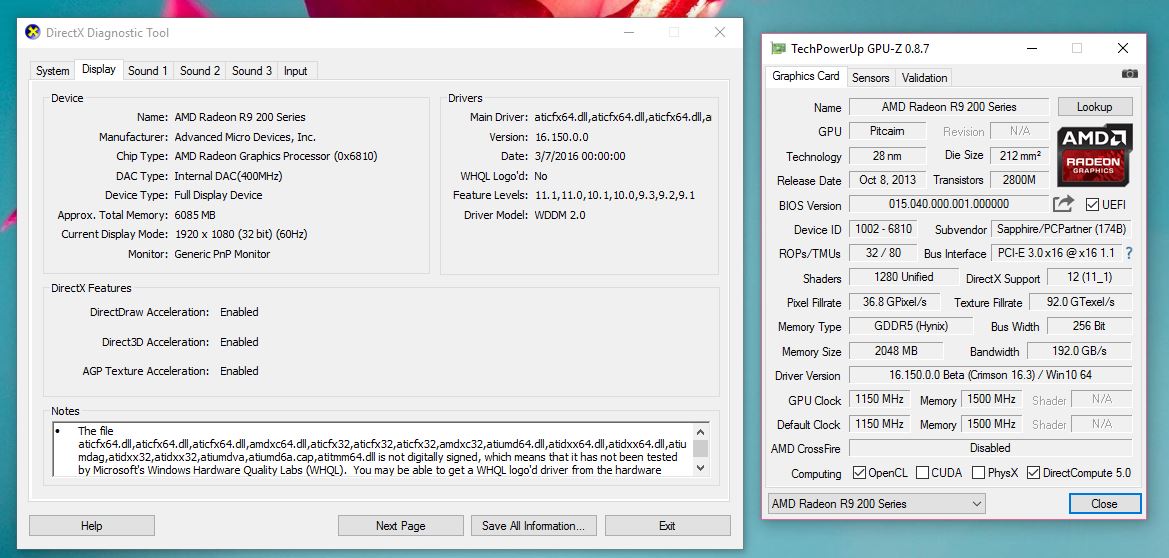Screen dimensions: 1169x558
Task: Click the DirectX Support 12 (11_1) field
Action: (1089, 277)
